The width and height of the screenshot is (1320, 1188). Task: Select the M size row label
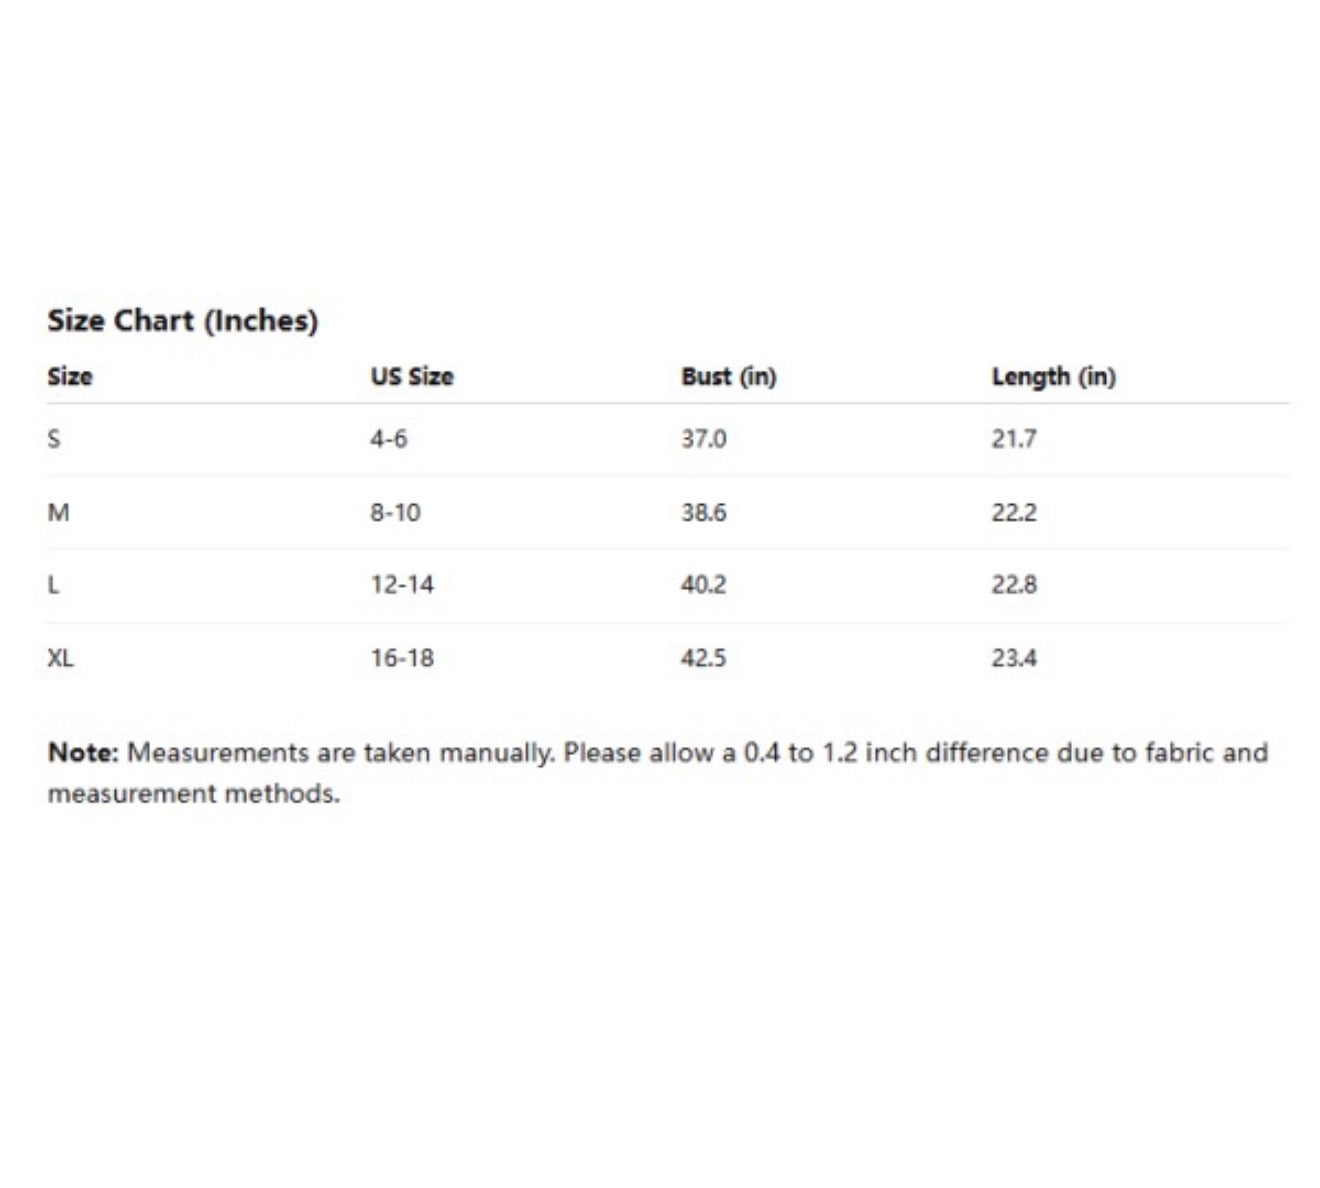click(59, 513)
